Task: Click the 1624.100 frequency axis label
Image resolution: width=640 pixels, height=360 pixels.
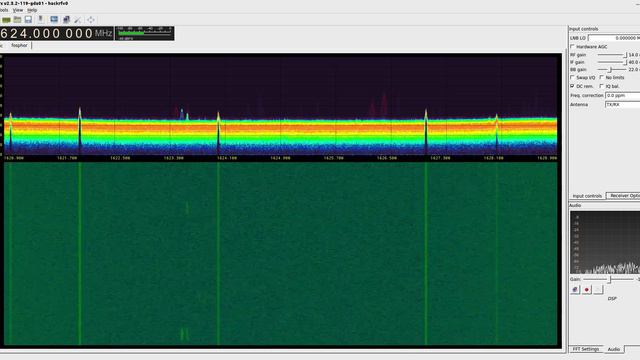Action: 227,158
